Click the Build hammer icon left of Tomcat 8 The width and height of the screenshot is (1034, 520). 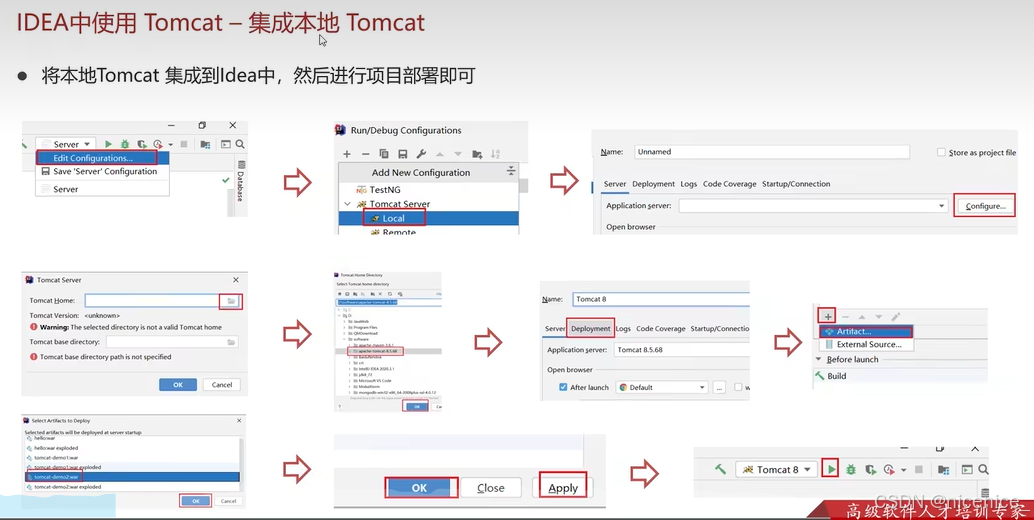(x=720, y=469)
